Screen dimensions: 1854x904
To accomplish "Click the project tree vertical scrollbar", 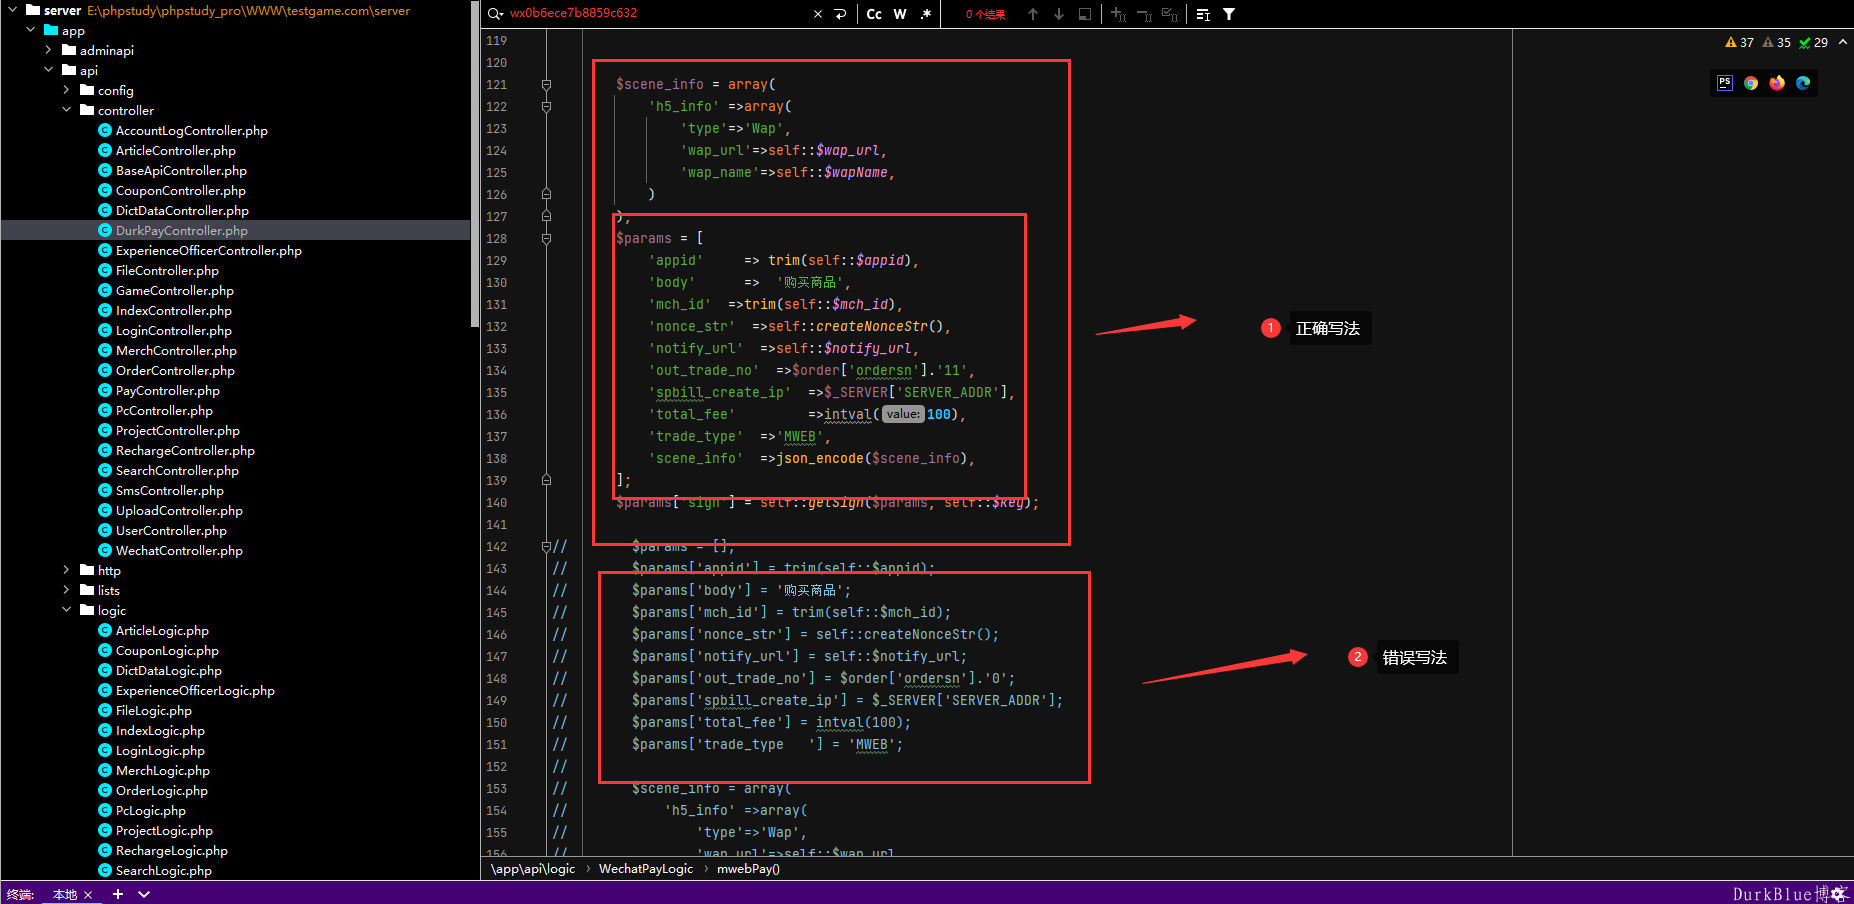I will point(474,164).
